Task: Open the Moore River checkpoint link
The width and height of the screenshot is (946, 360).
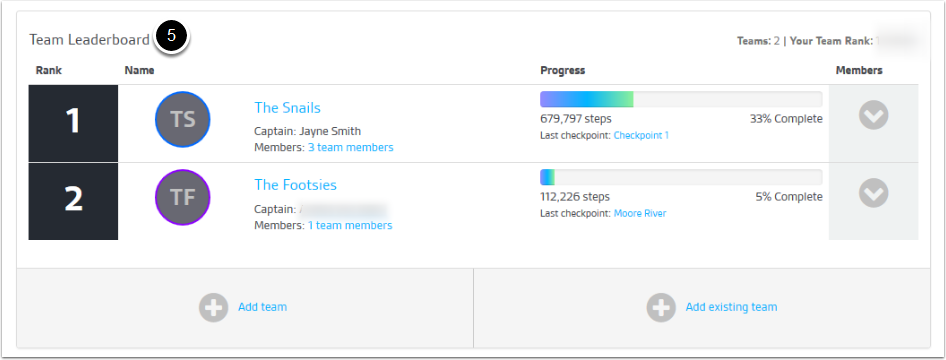Action: (x=640, y=213)
